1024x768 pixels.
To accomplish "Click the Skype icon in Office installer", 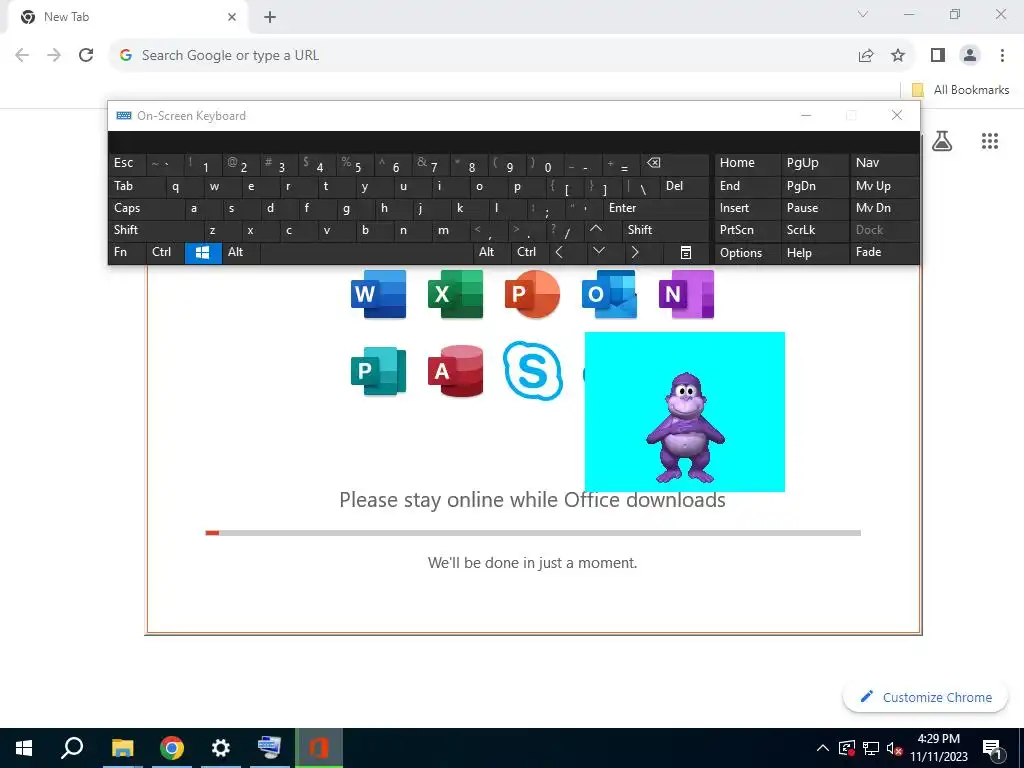I will (x=533, y=371).
